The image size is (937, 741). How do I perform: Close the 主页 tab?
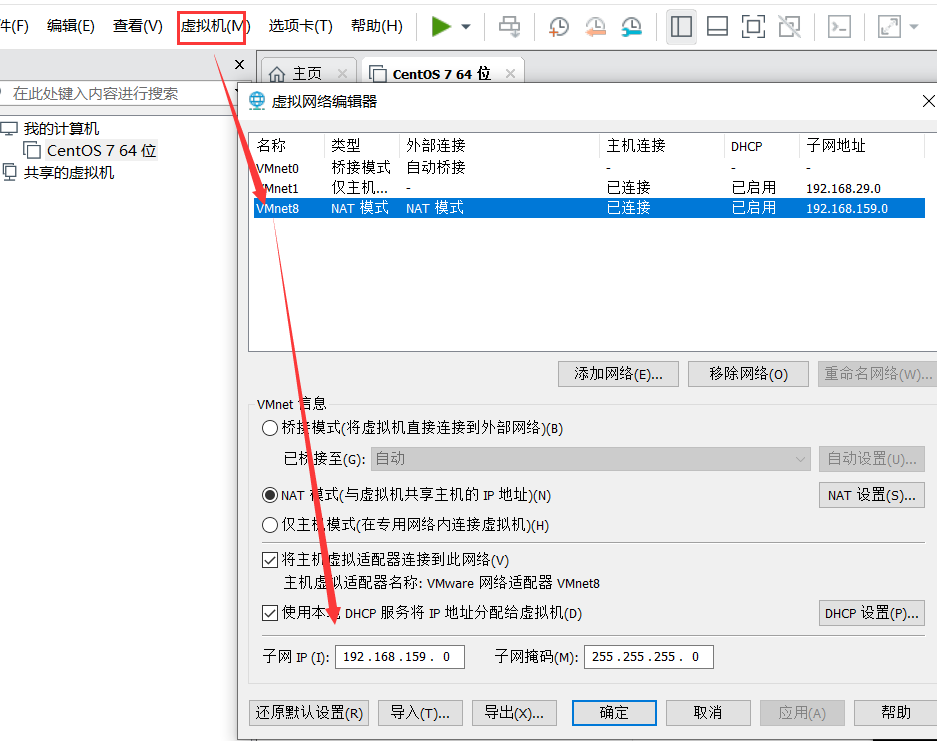click(342, 74)
